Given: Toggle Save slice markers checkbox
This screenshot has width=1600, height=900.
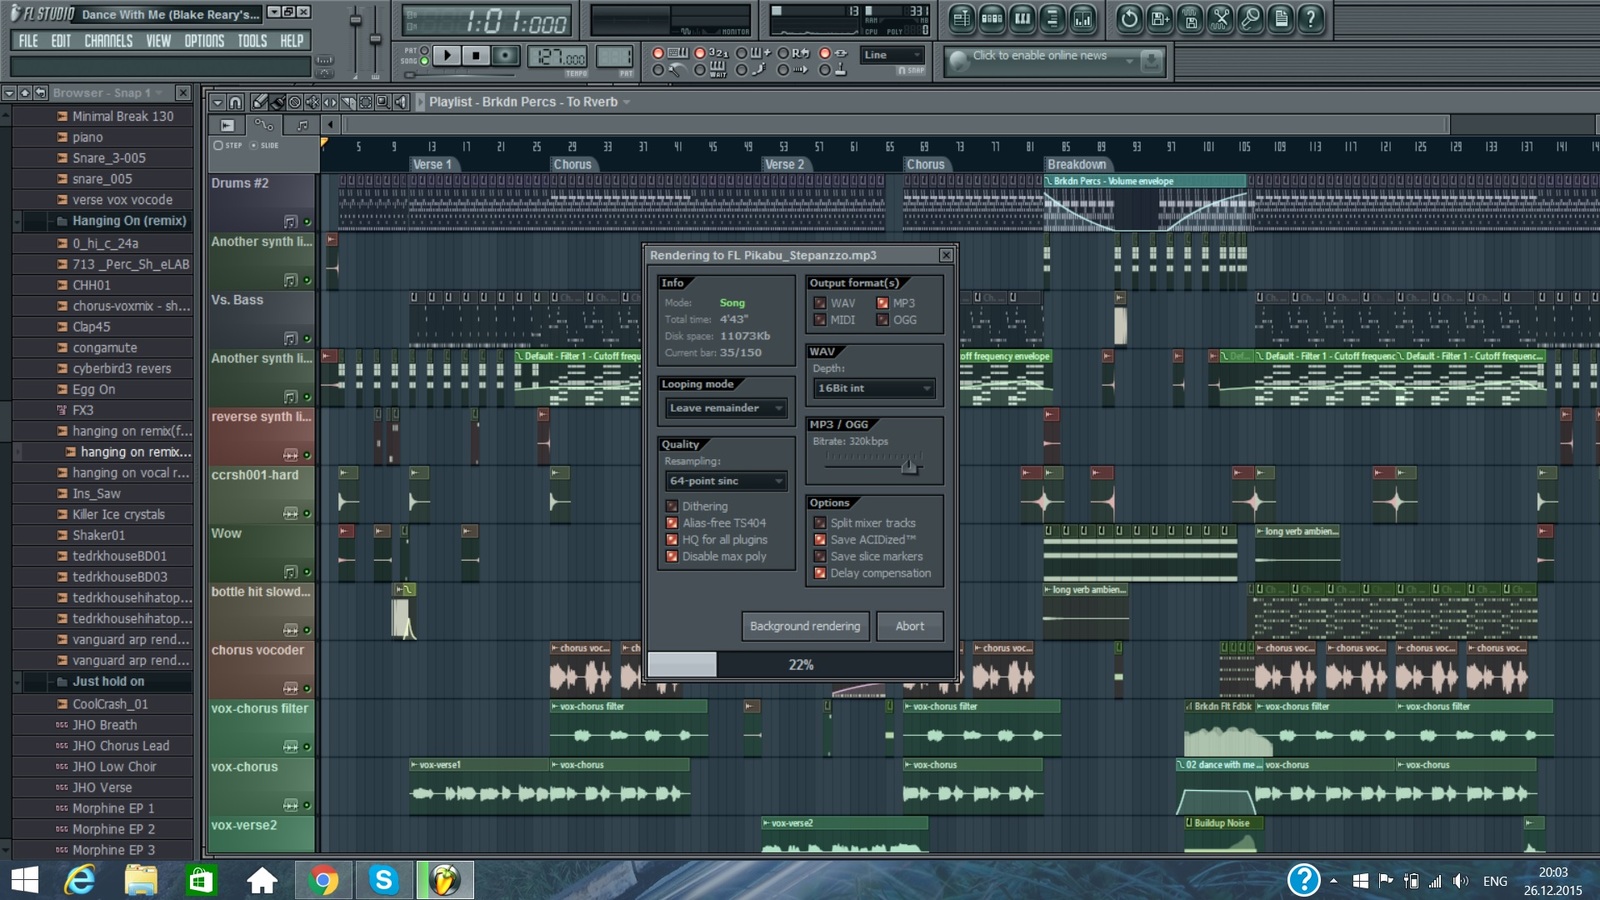Looking at the screenshot, I should (820, 557).
